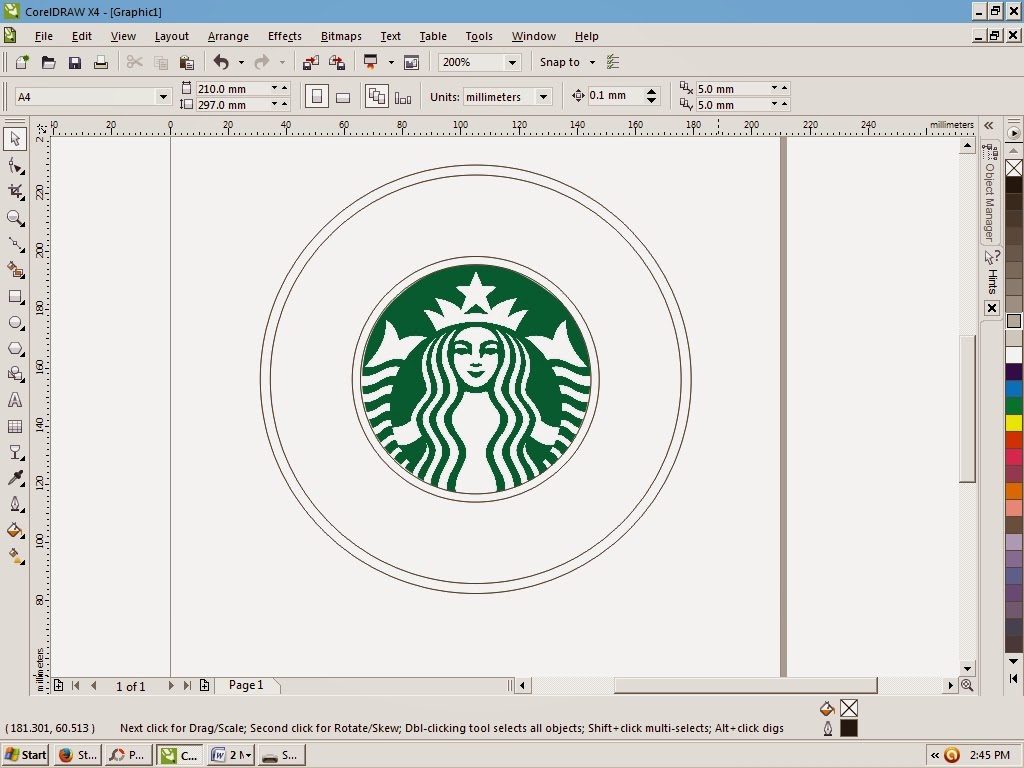Enable Snap to options
The width and height of the screenshot is (1024, 768).
coord(563,62)
